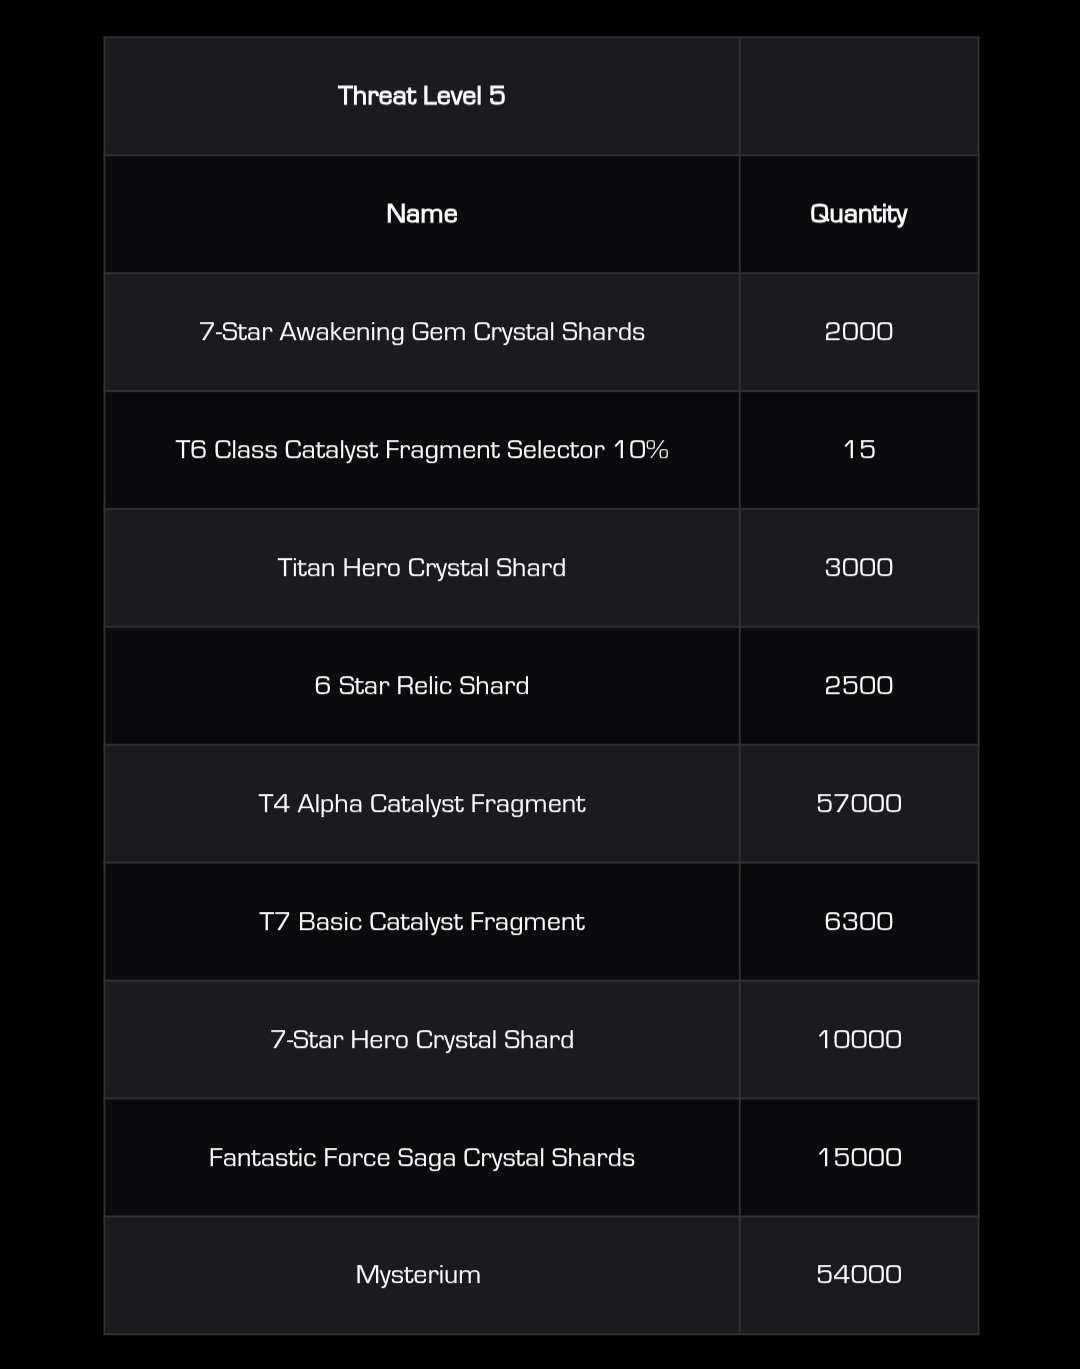Click the 15000 quantity value
Screen dimensions: 1080x1369
(x=858, y=1158)
